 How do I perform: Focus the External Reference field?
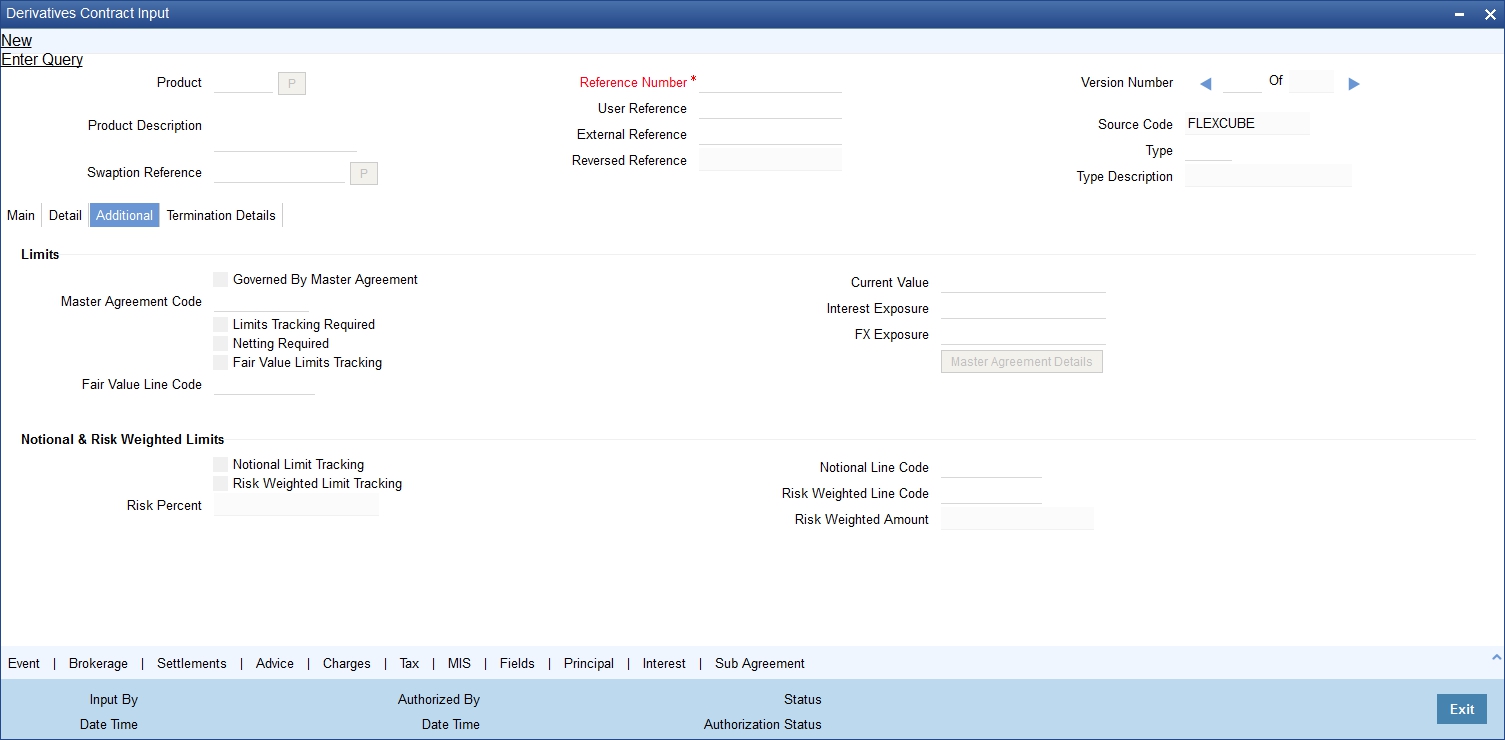coord(770,135)
